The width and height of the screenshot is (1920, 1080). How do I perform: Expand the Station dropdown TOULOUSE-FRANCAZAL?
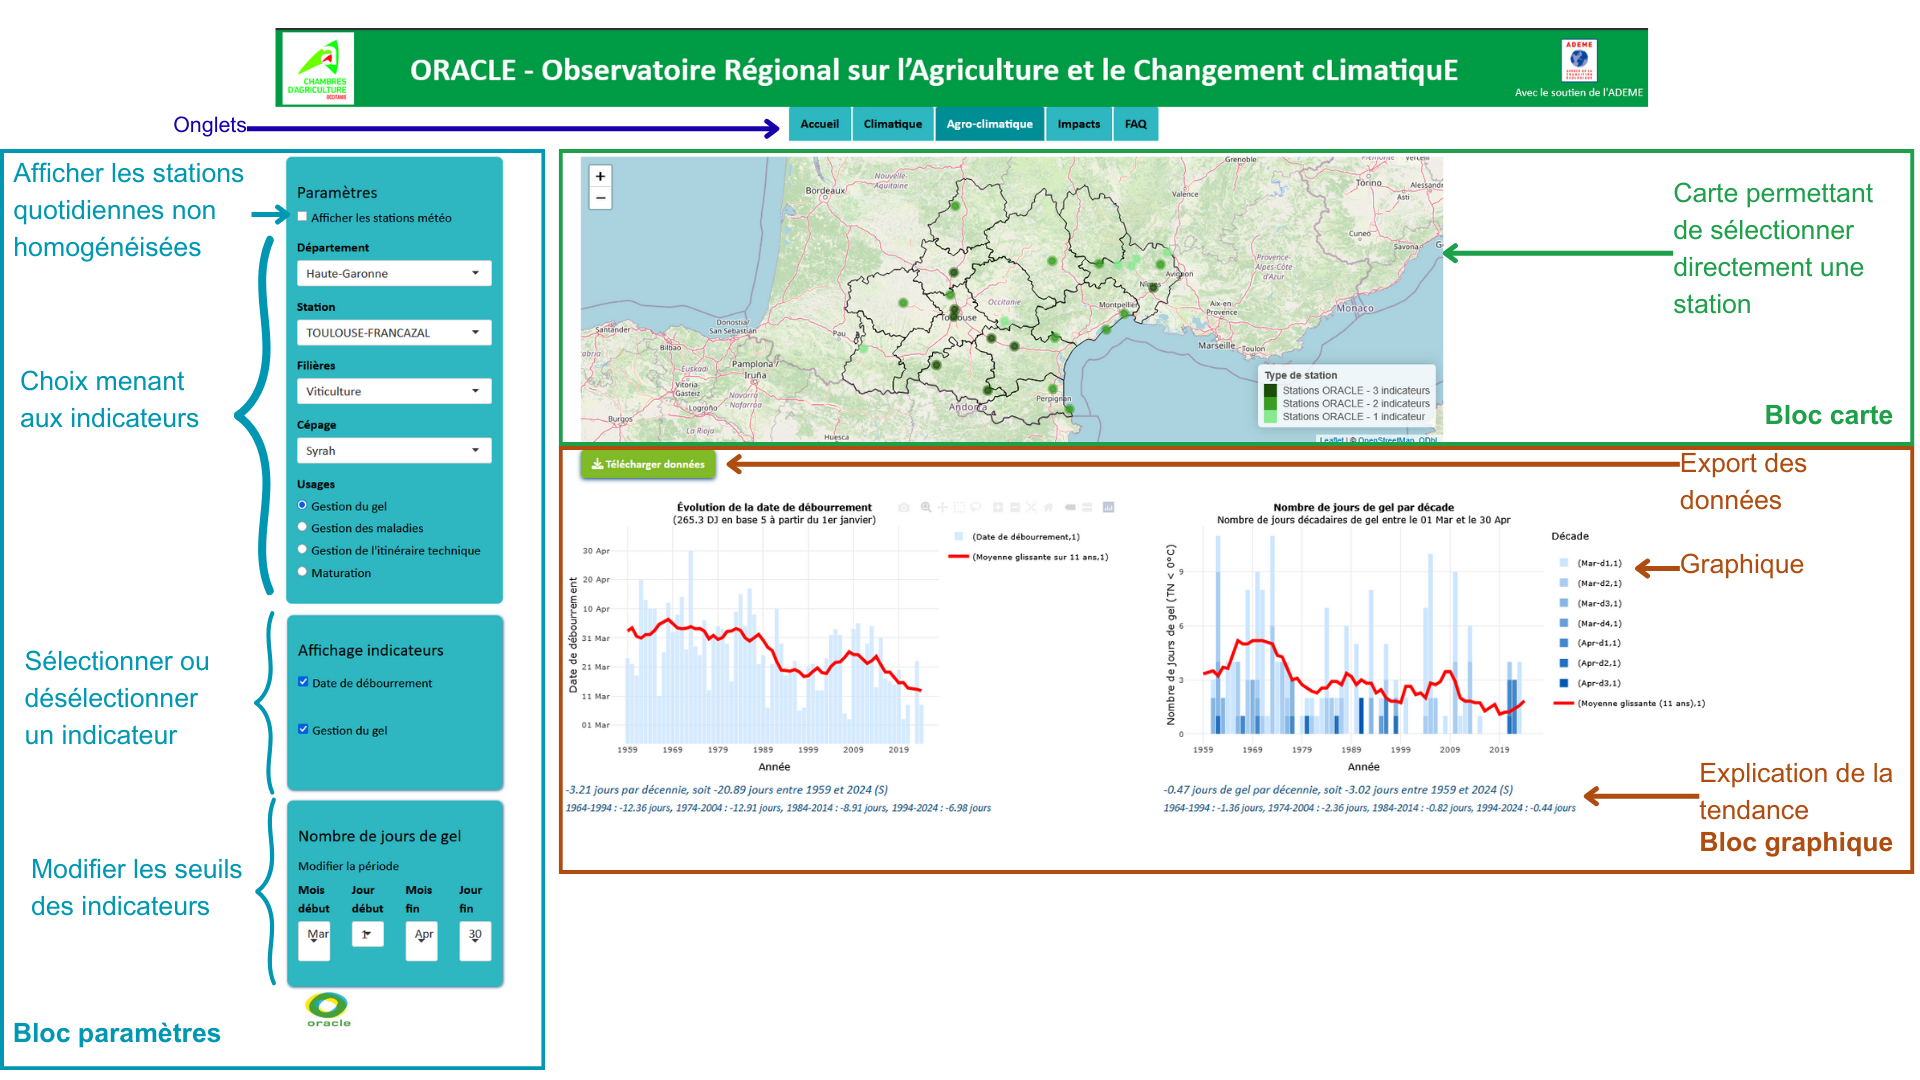coord(393,332)
